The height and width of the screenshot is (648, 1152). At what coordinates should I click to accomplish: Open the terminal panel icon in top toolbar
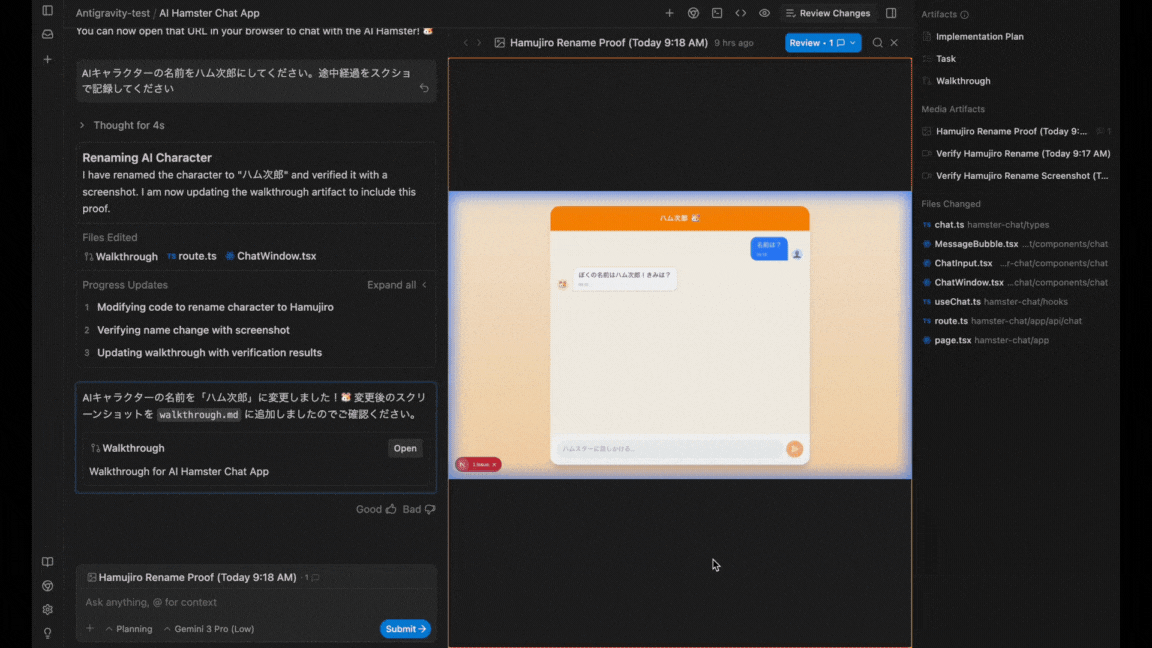pyautogui.click(x=716, y=13)
